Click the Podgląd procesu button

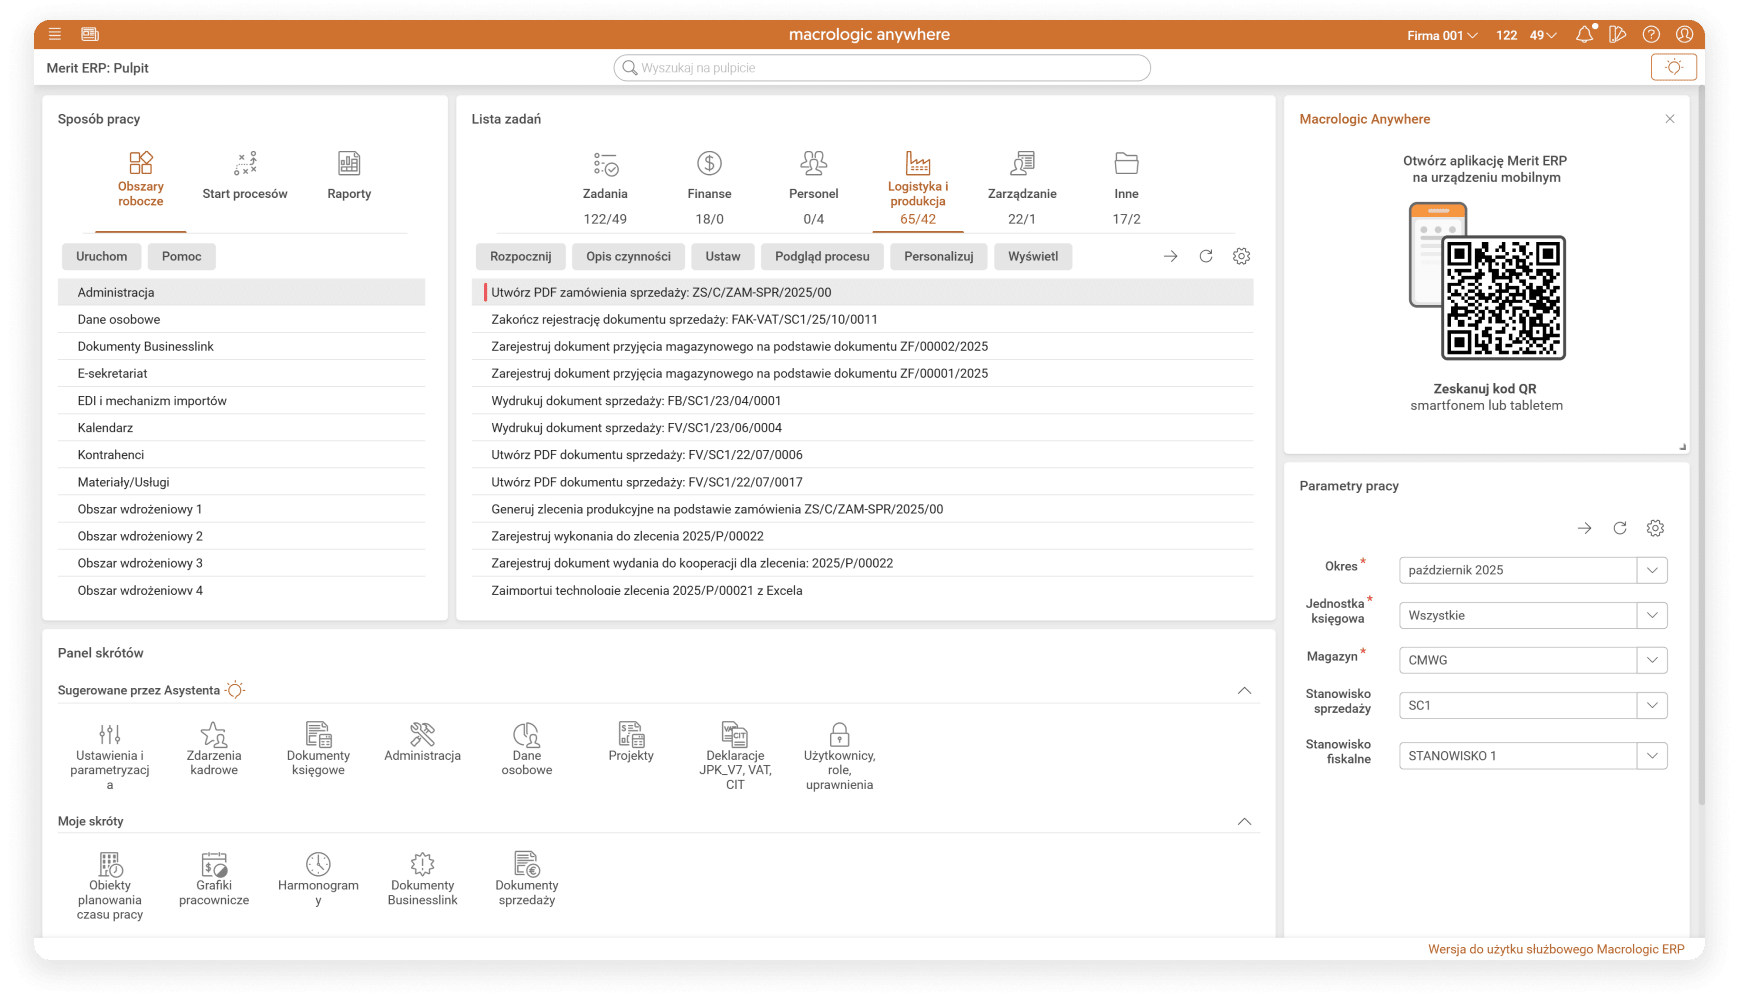pos(822,257)
